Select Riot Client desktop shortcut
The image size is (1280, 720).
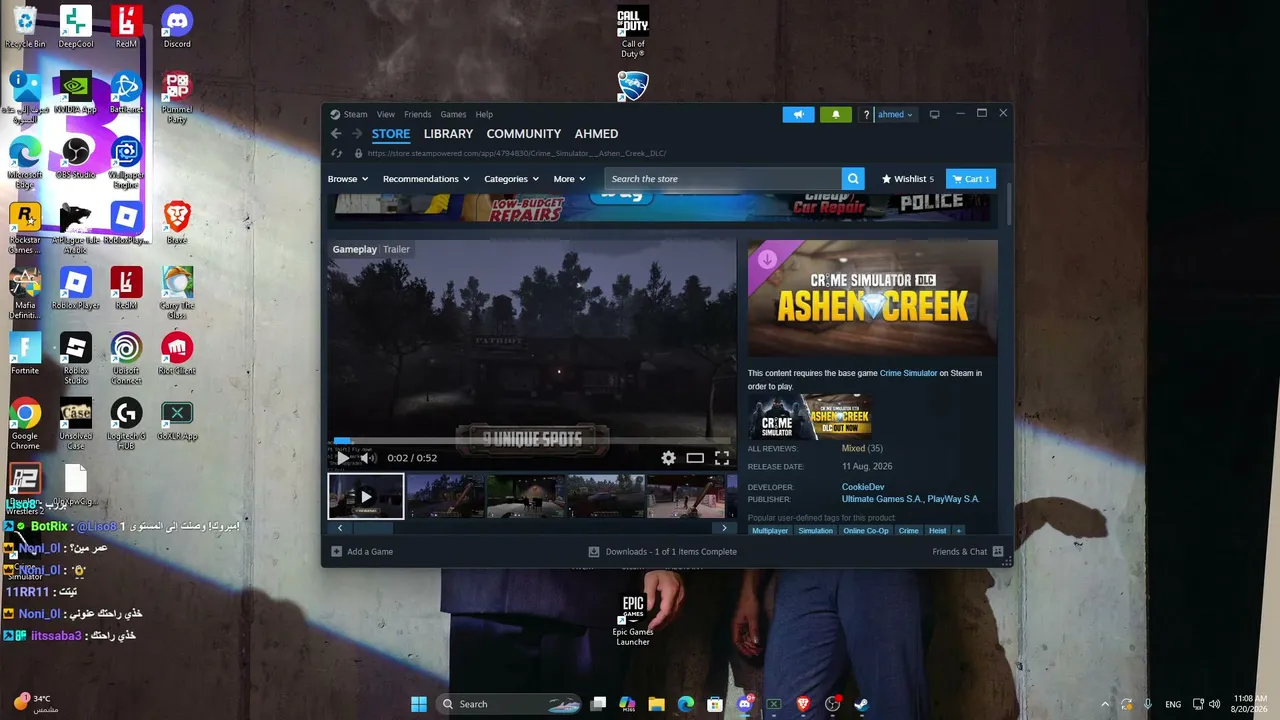click(177, 354)
